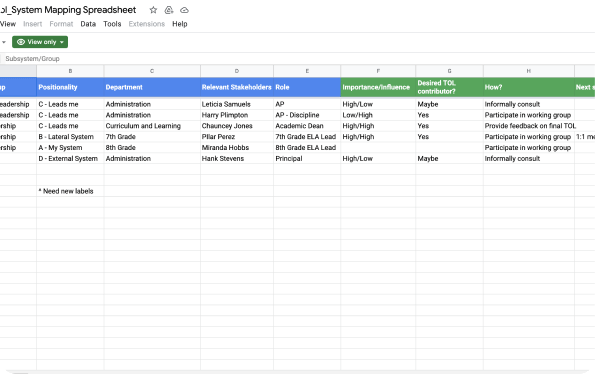Select Yes in Harry Plimpton row

click(449, 115)
